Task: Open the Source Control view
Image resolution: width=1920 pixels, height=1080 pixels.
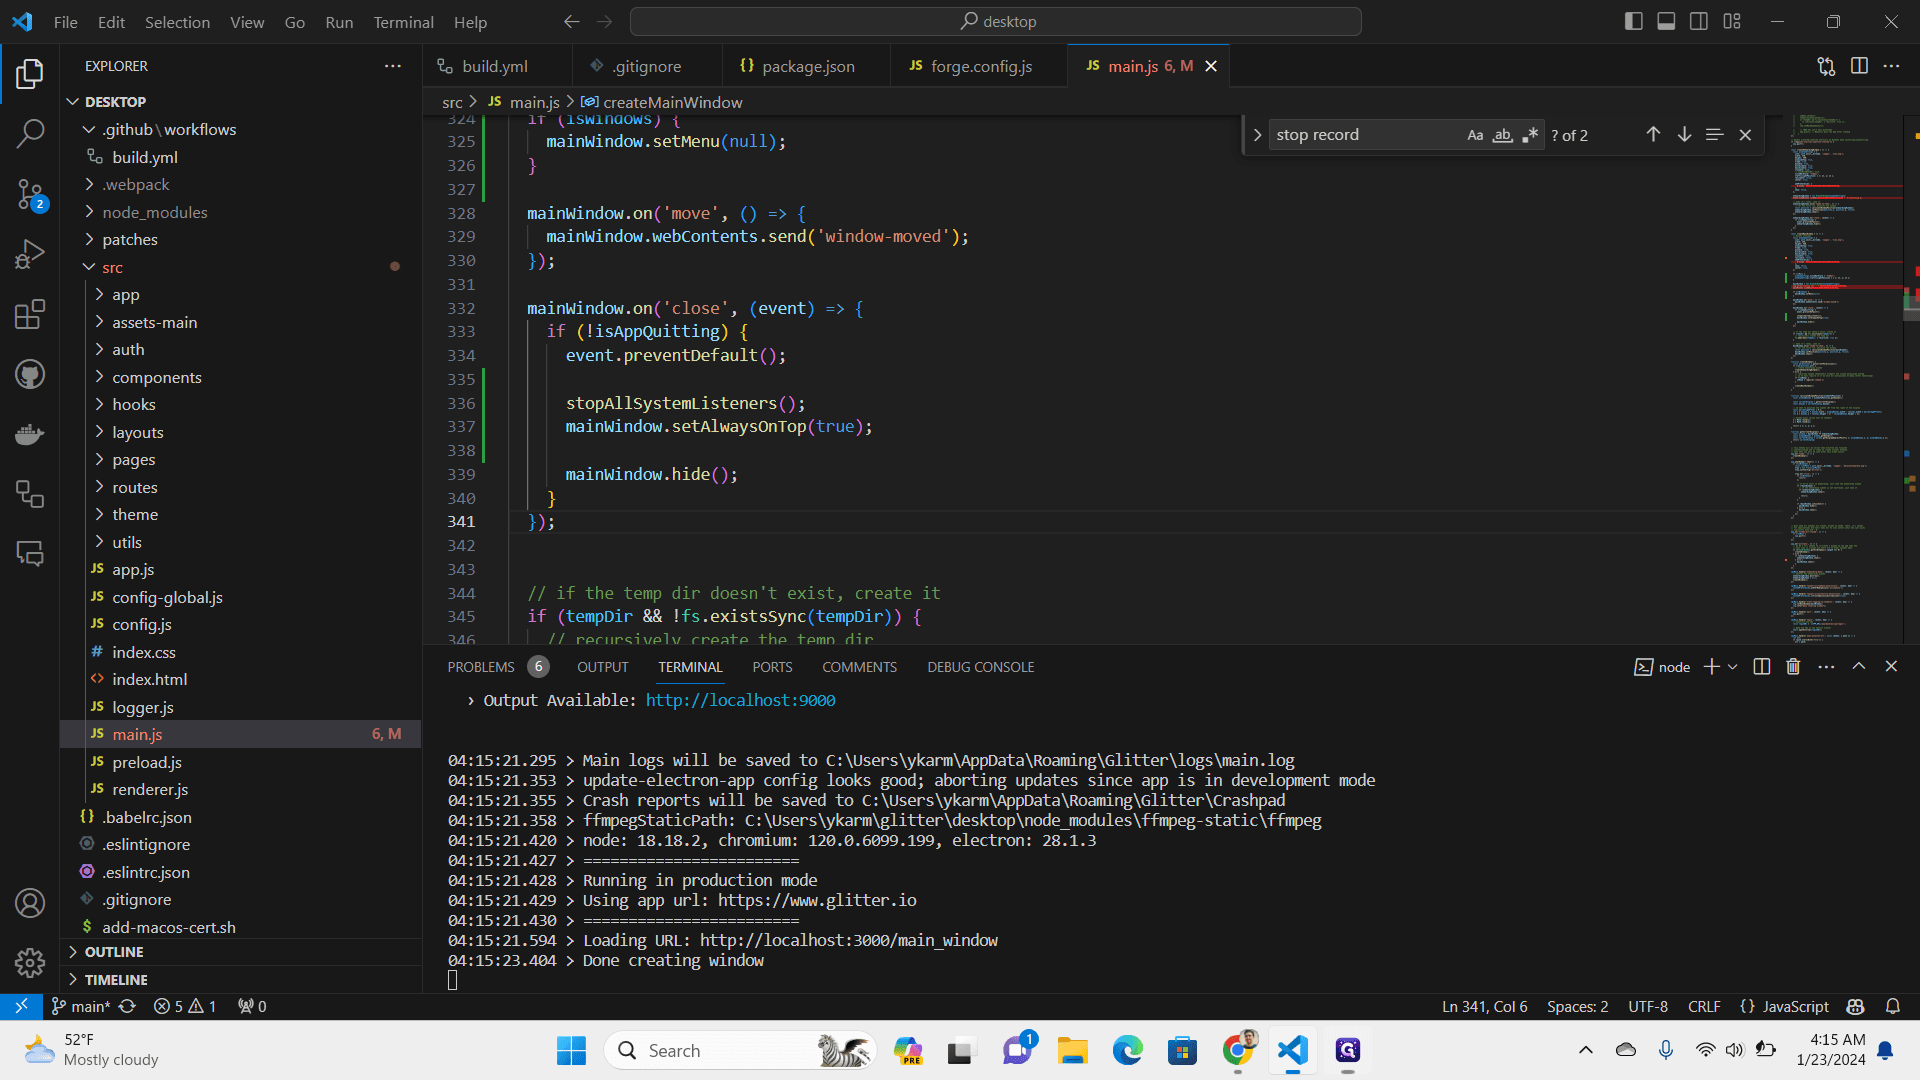Action: pos(30,194)
